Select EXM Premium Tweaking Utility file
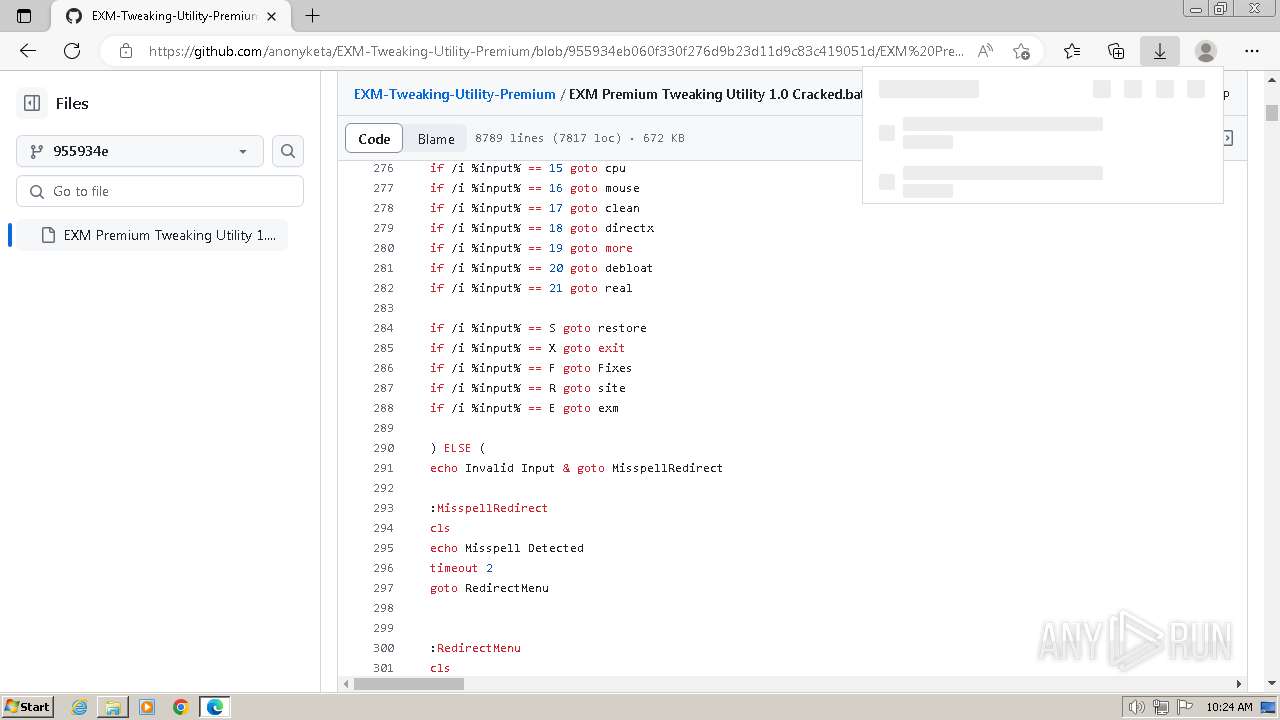This screenshot has width=1280, height=720. point(150,235)
